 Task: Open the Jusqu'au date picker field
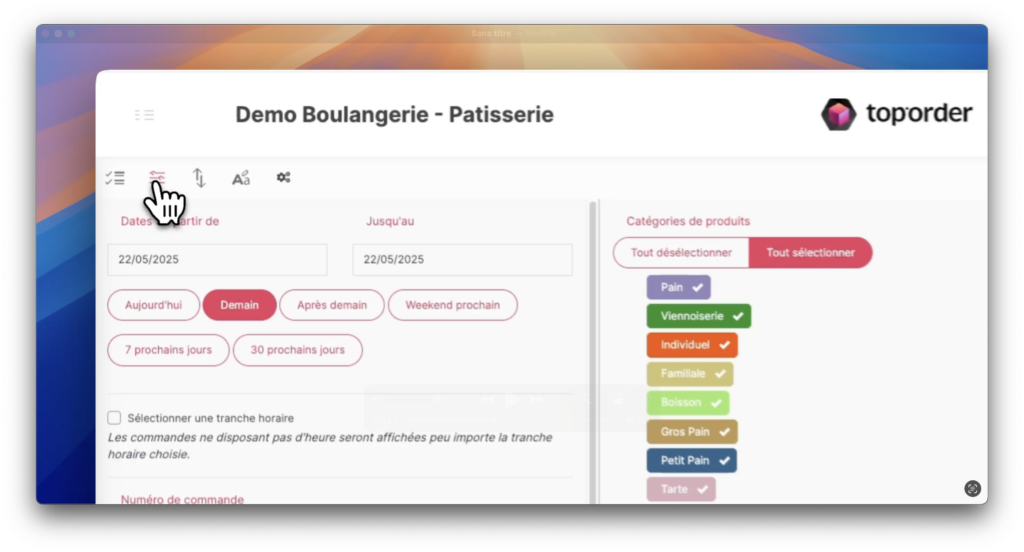[462, 259]
